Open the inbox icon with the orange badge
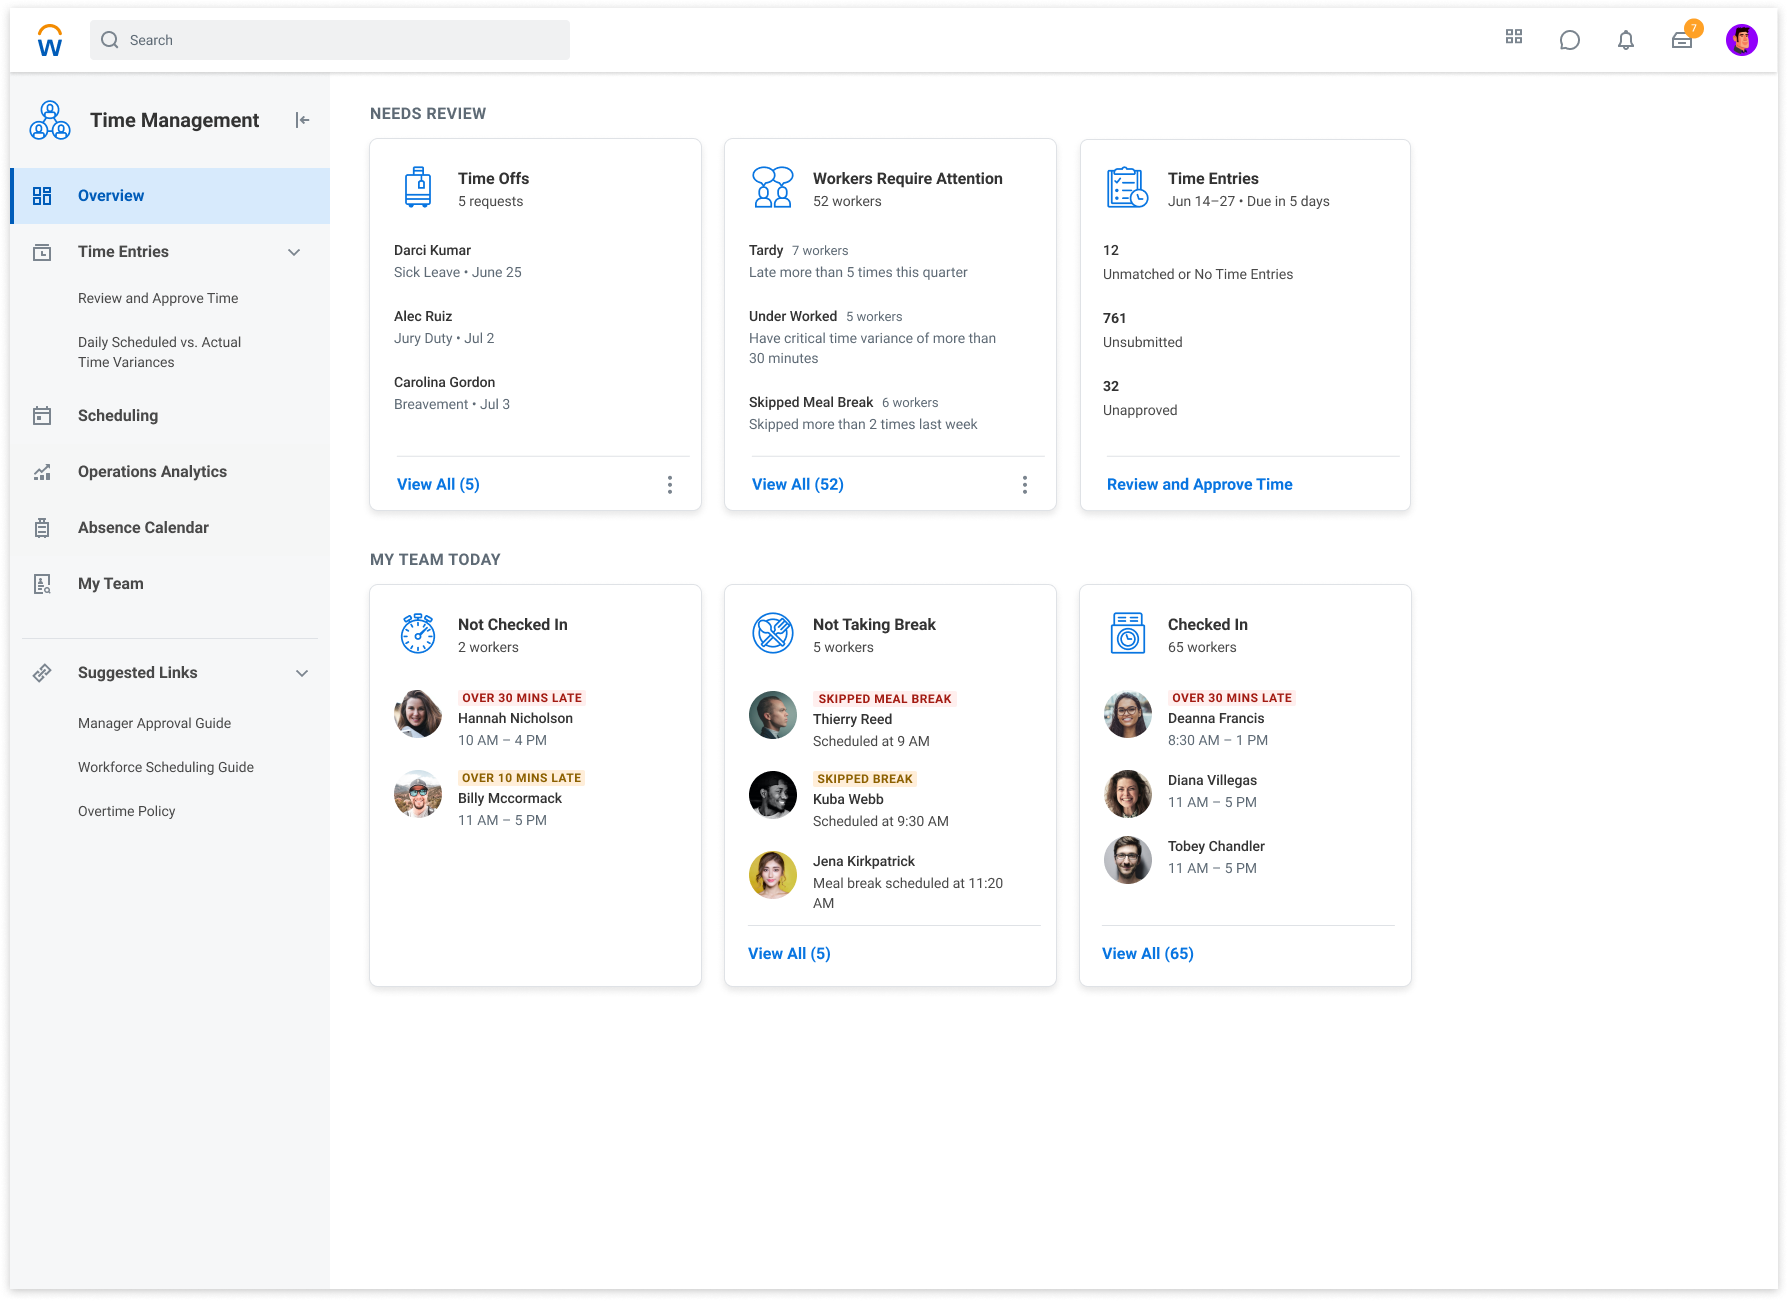The height and width of the screenshot is (1301, 1788). pos(1682,39)
